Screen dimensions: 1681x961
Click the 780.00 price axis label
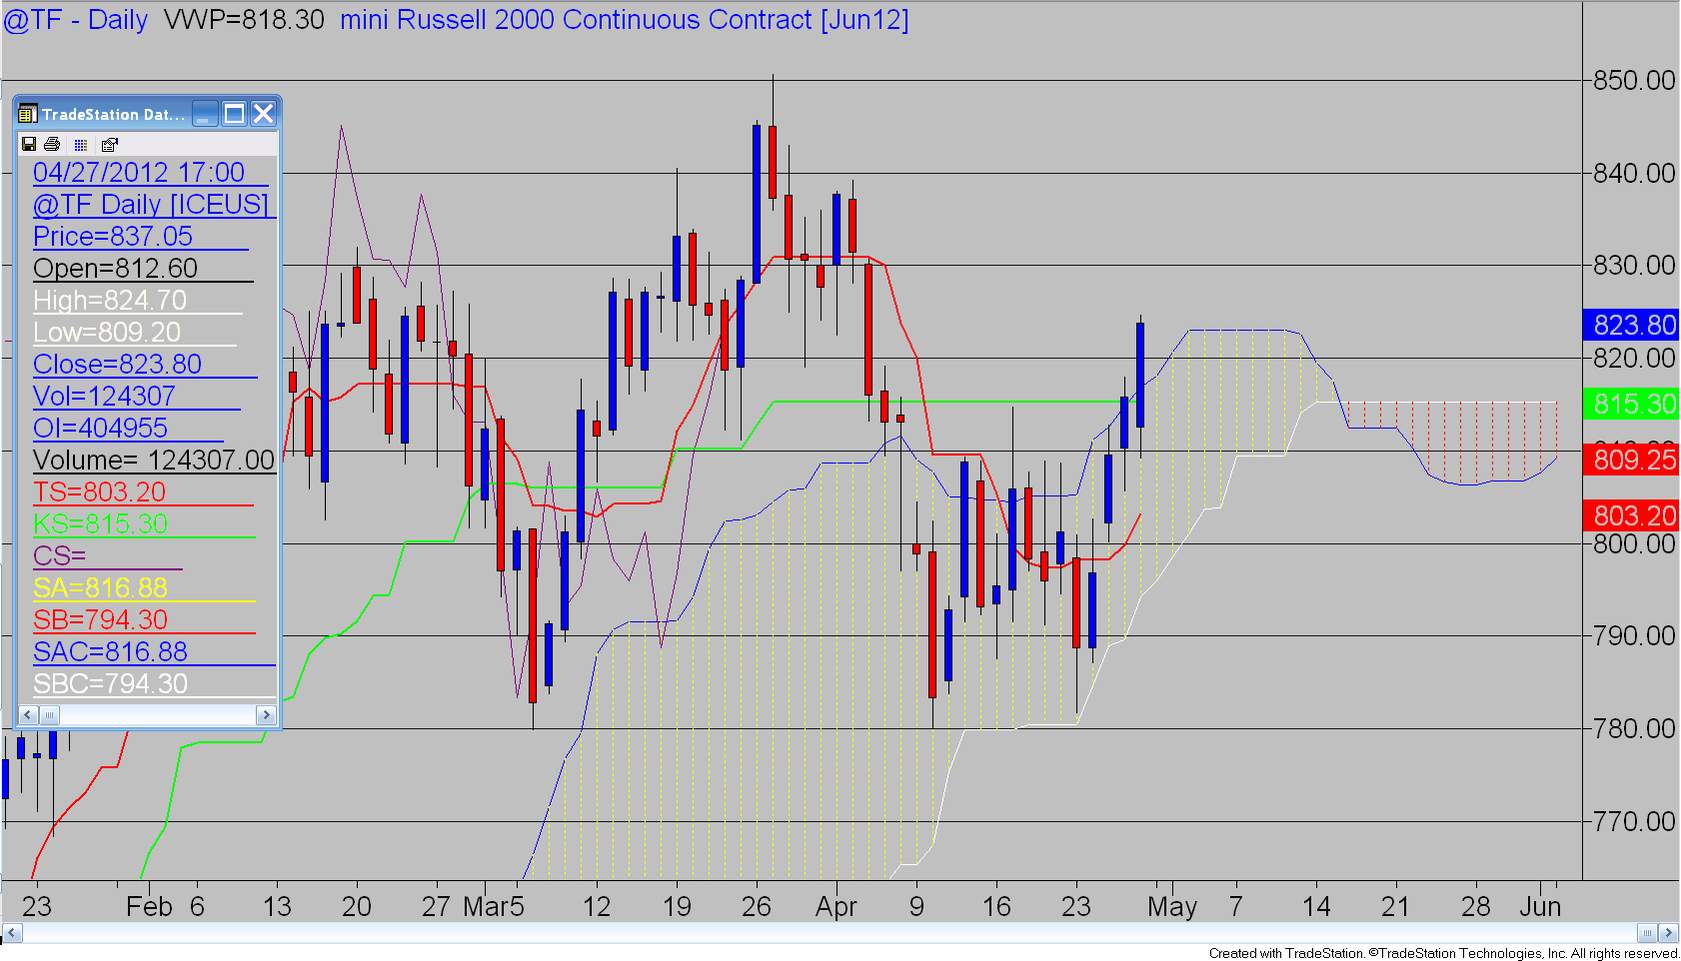1634,729
